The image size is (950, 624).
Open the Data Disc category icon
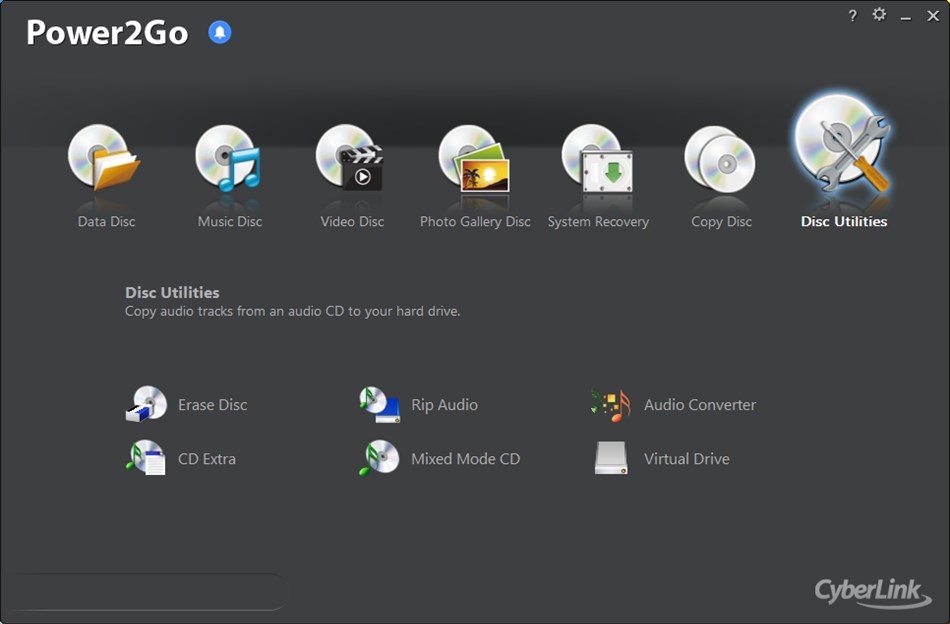click(104, 158)
